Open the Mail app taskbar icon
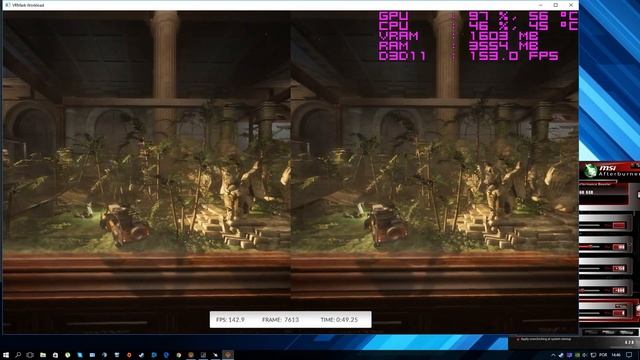The image size is (640, 360). 92,355
